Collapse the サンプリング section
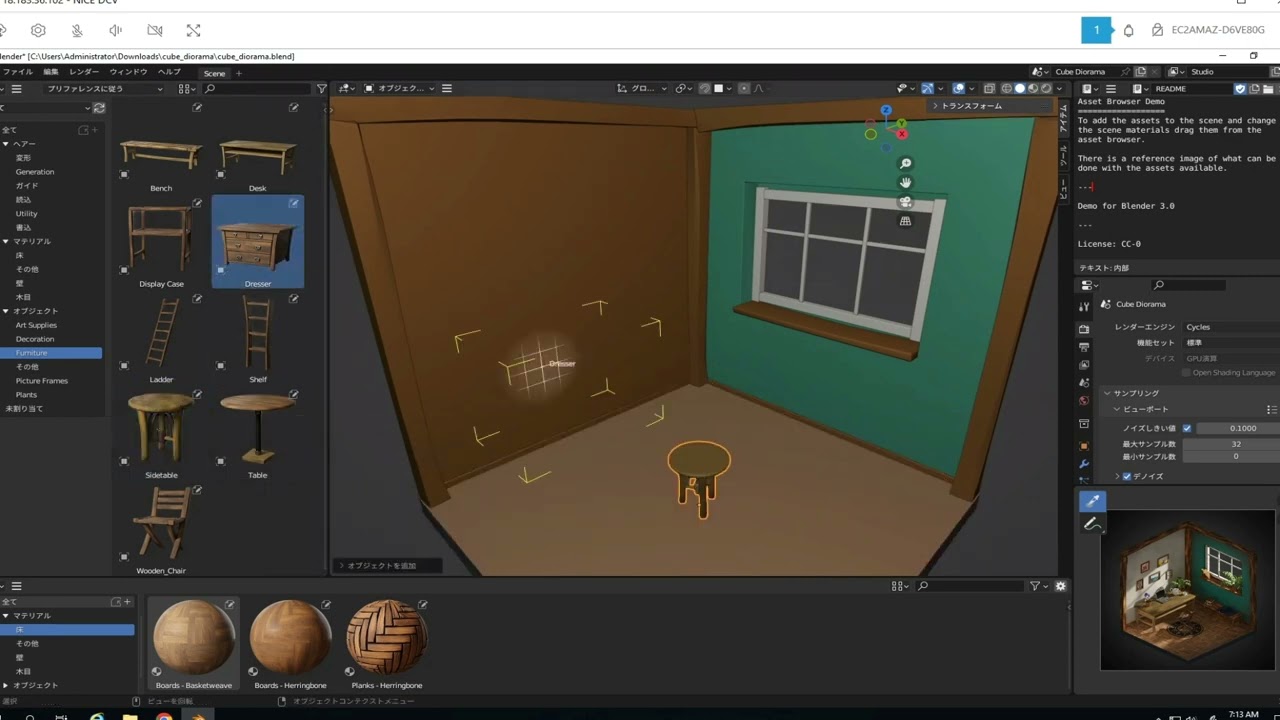The height and width of the screenshot is (720, 1280). [x=1108, y=392]
